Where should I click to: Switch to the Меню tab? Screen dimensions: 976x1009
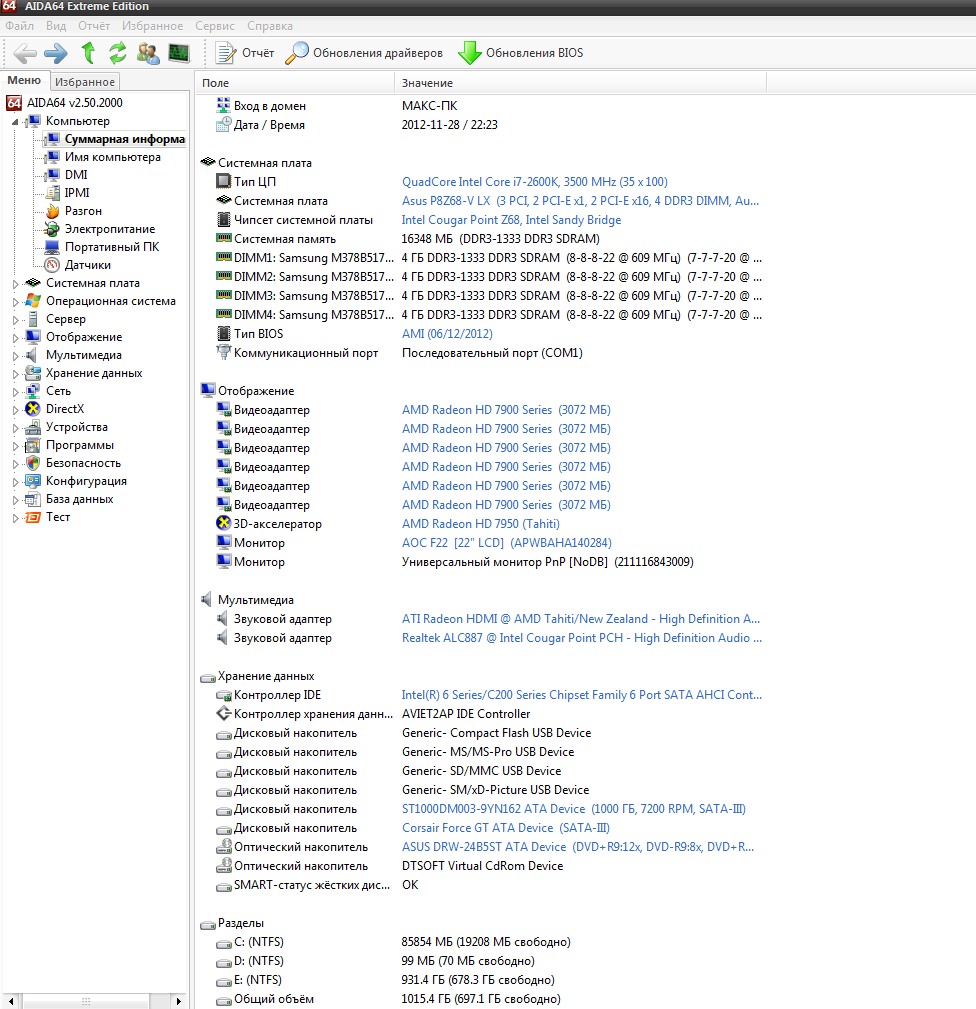[x=24, y=80]
